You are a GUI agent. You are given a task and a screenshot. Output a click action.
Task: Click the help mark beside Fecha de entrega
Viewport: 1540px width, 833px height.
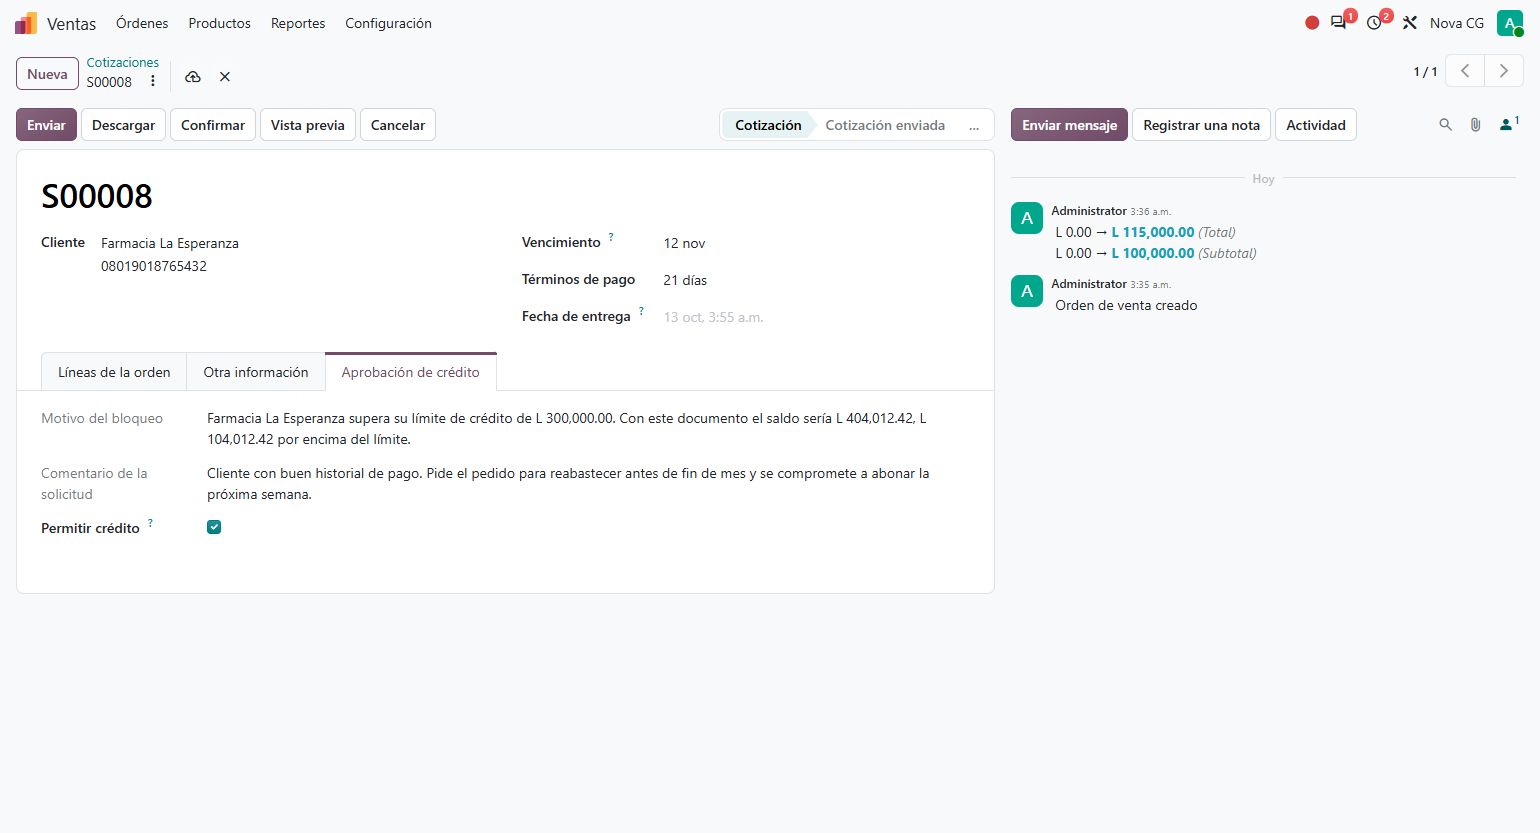point(641,311)
